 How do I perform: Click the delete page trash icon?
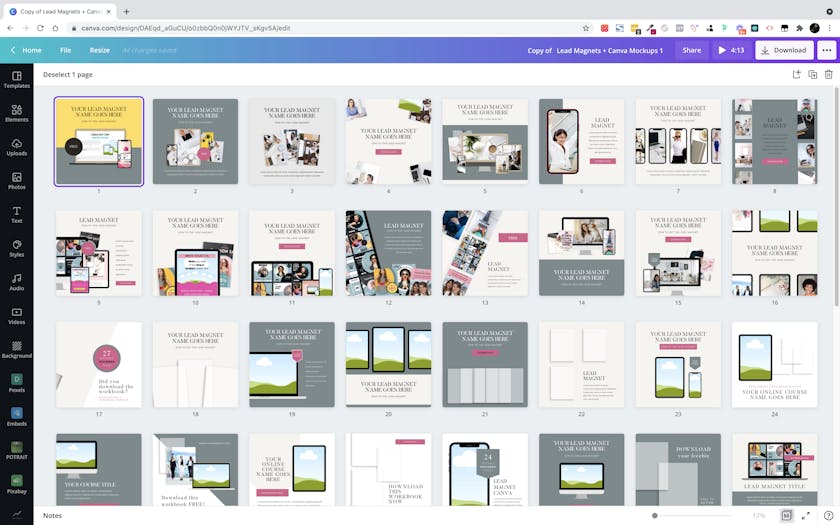[827, 74]
